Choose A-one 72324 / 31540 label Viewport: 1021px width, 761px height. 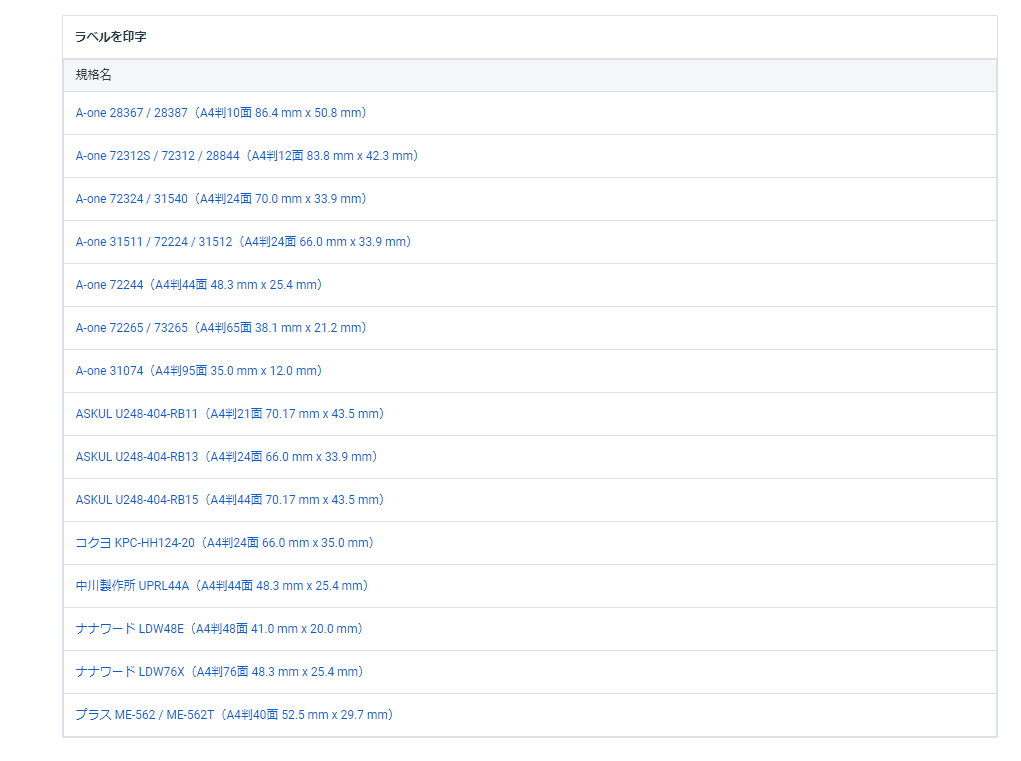(x=221, y=199)
